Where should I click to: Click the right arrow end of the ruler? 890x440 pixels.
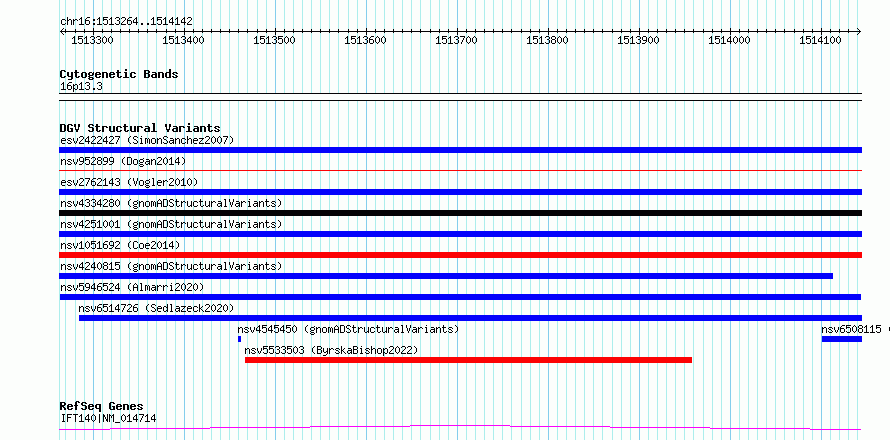(858, 31)
